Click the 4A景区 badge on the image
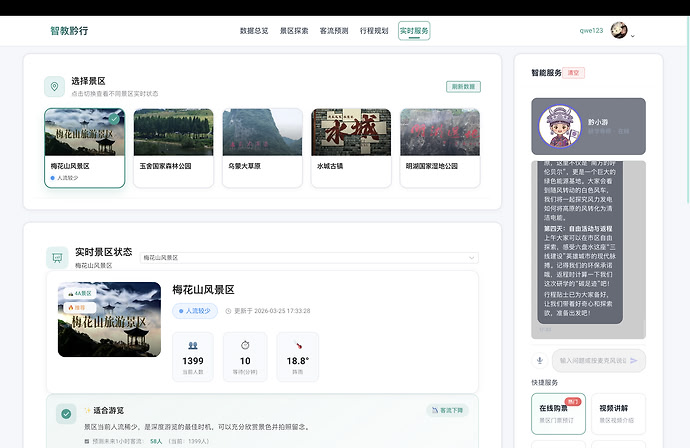The width and height of the screenshot is (690, 448). tap(80, 293)
